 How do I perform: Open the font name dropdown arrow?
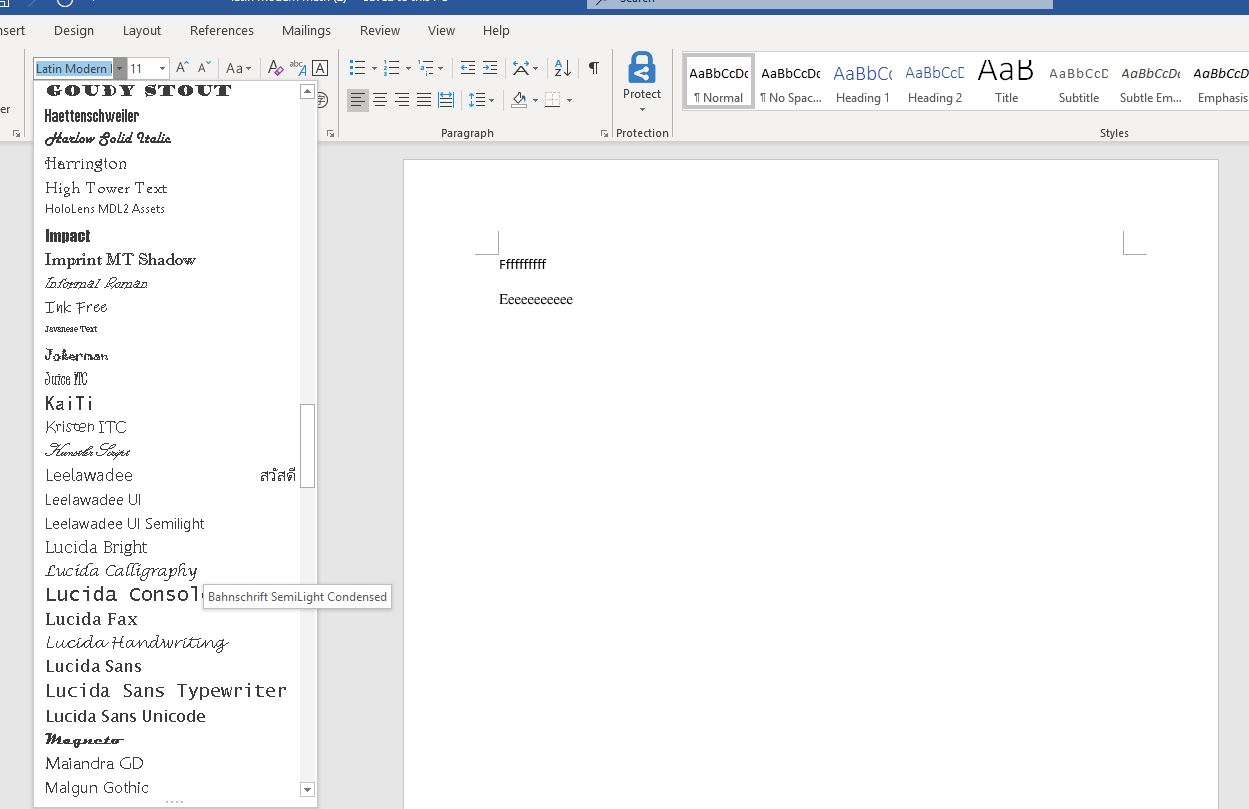[x=120, y=68]
